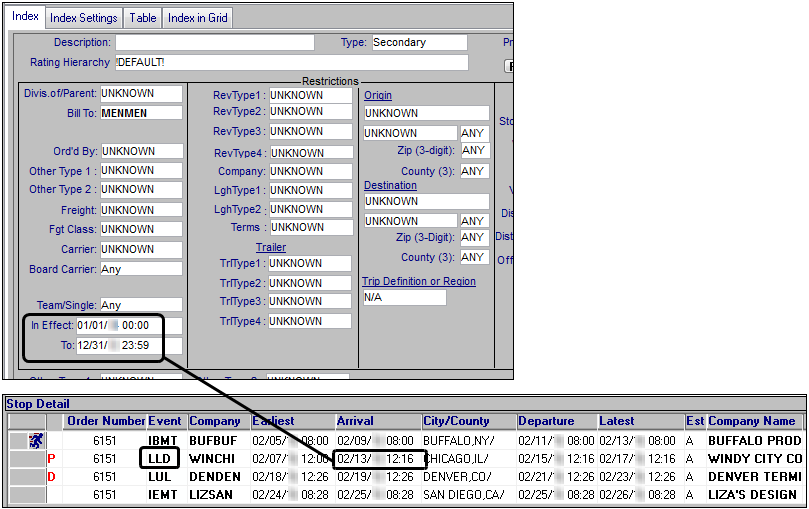Select the Index in Grid tab
Image resolution: width=809 pixels, height=509 pixels.
click(x=198, y=18)
